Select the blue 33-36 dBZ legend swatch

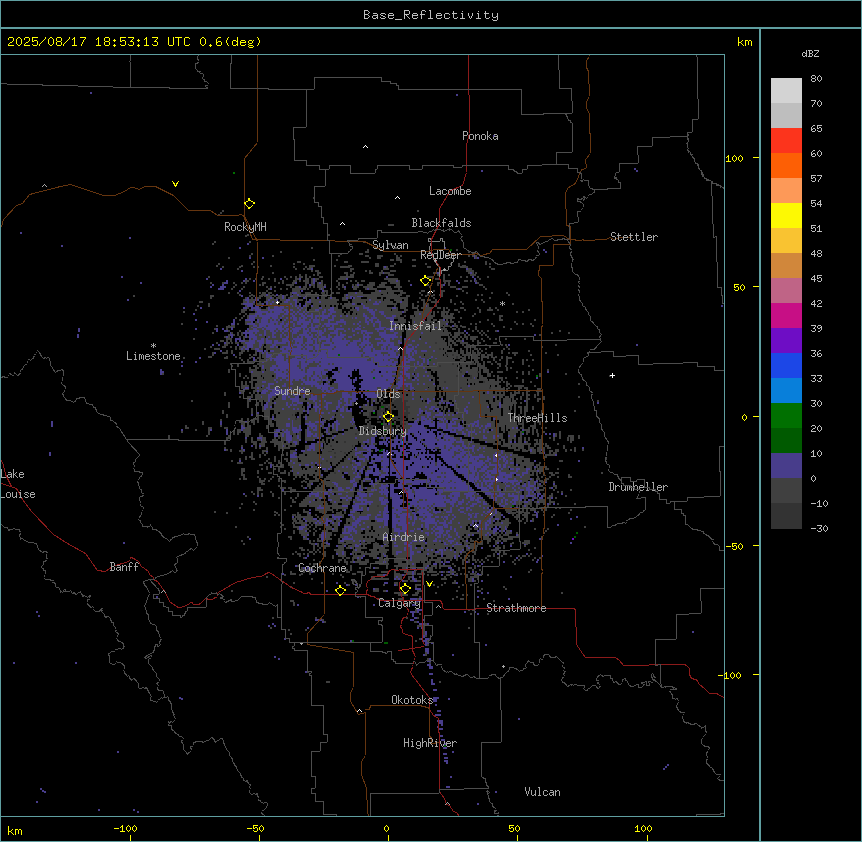(786, 365)
